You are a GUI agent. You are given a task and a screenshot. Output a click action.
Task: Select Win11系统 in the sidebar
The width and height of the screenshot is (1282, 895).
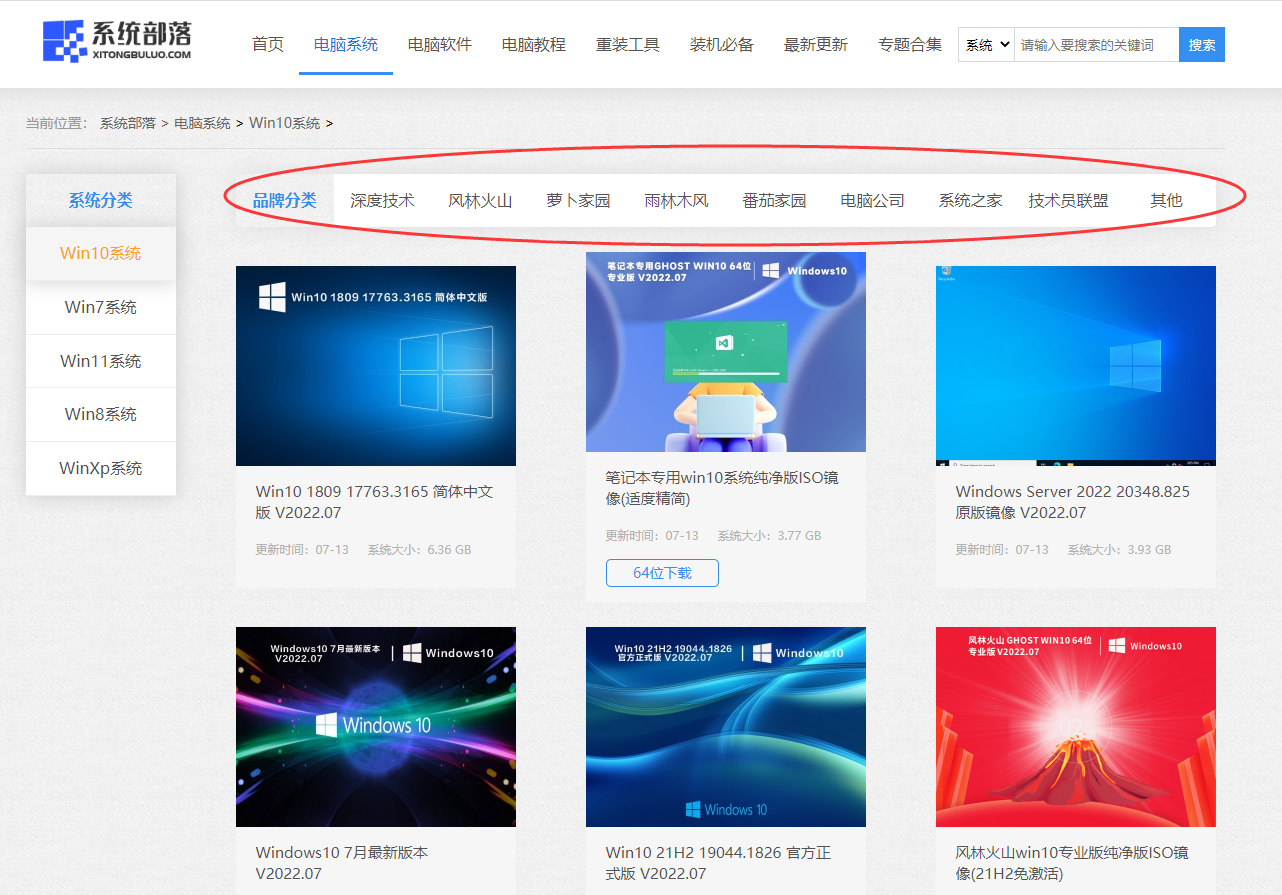click(100, 361)
